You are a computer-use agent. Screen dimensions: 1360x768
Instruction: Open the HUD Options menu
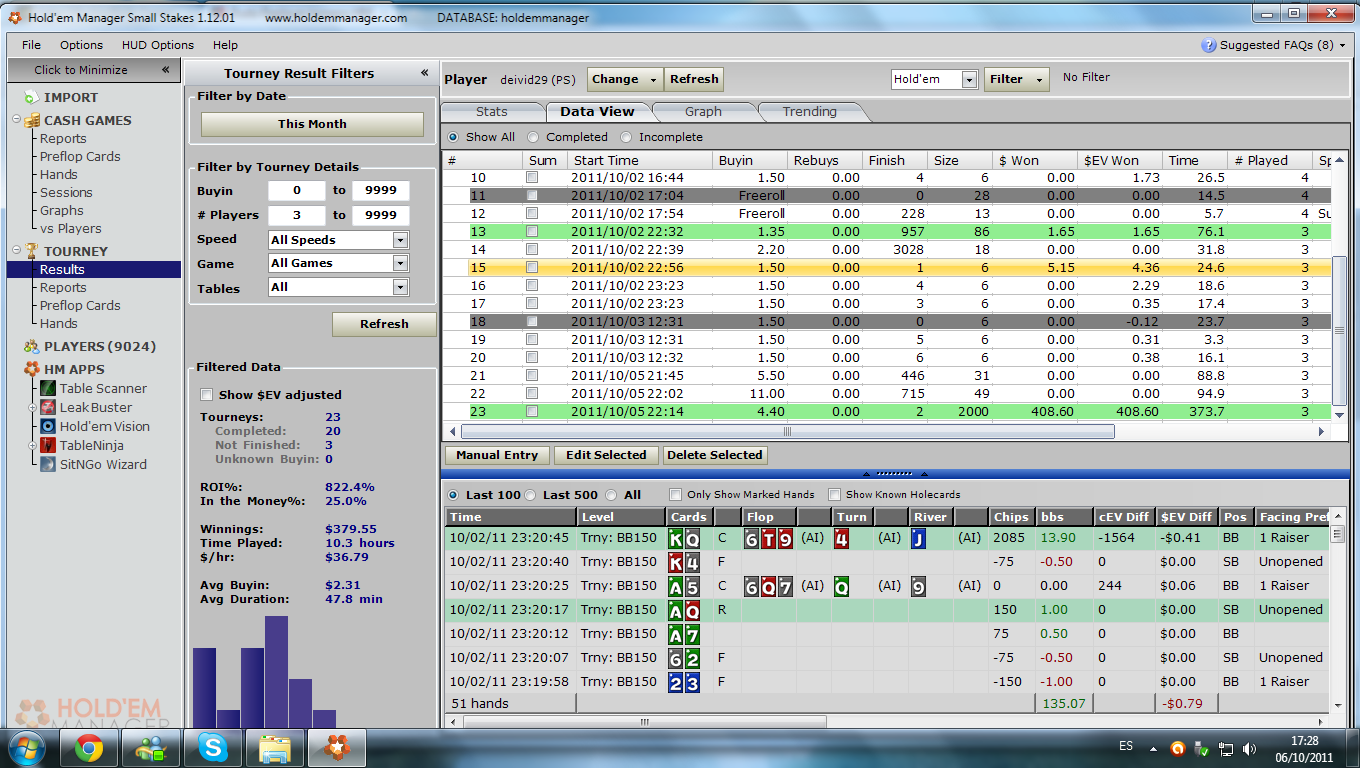click(158, 45)
